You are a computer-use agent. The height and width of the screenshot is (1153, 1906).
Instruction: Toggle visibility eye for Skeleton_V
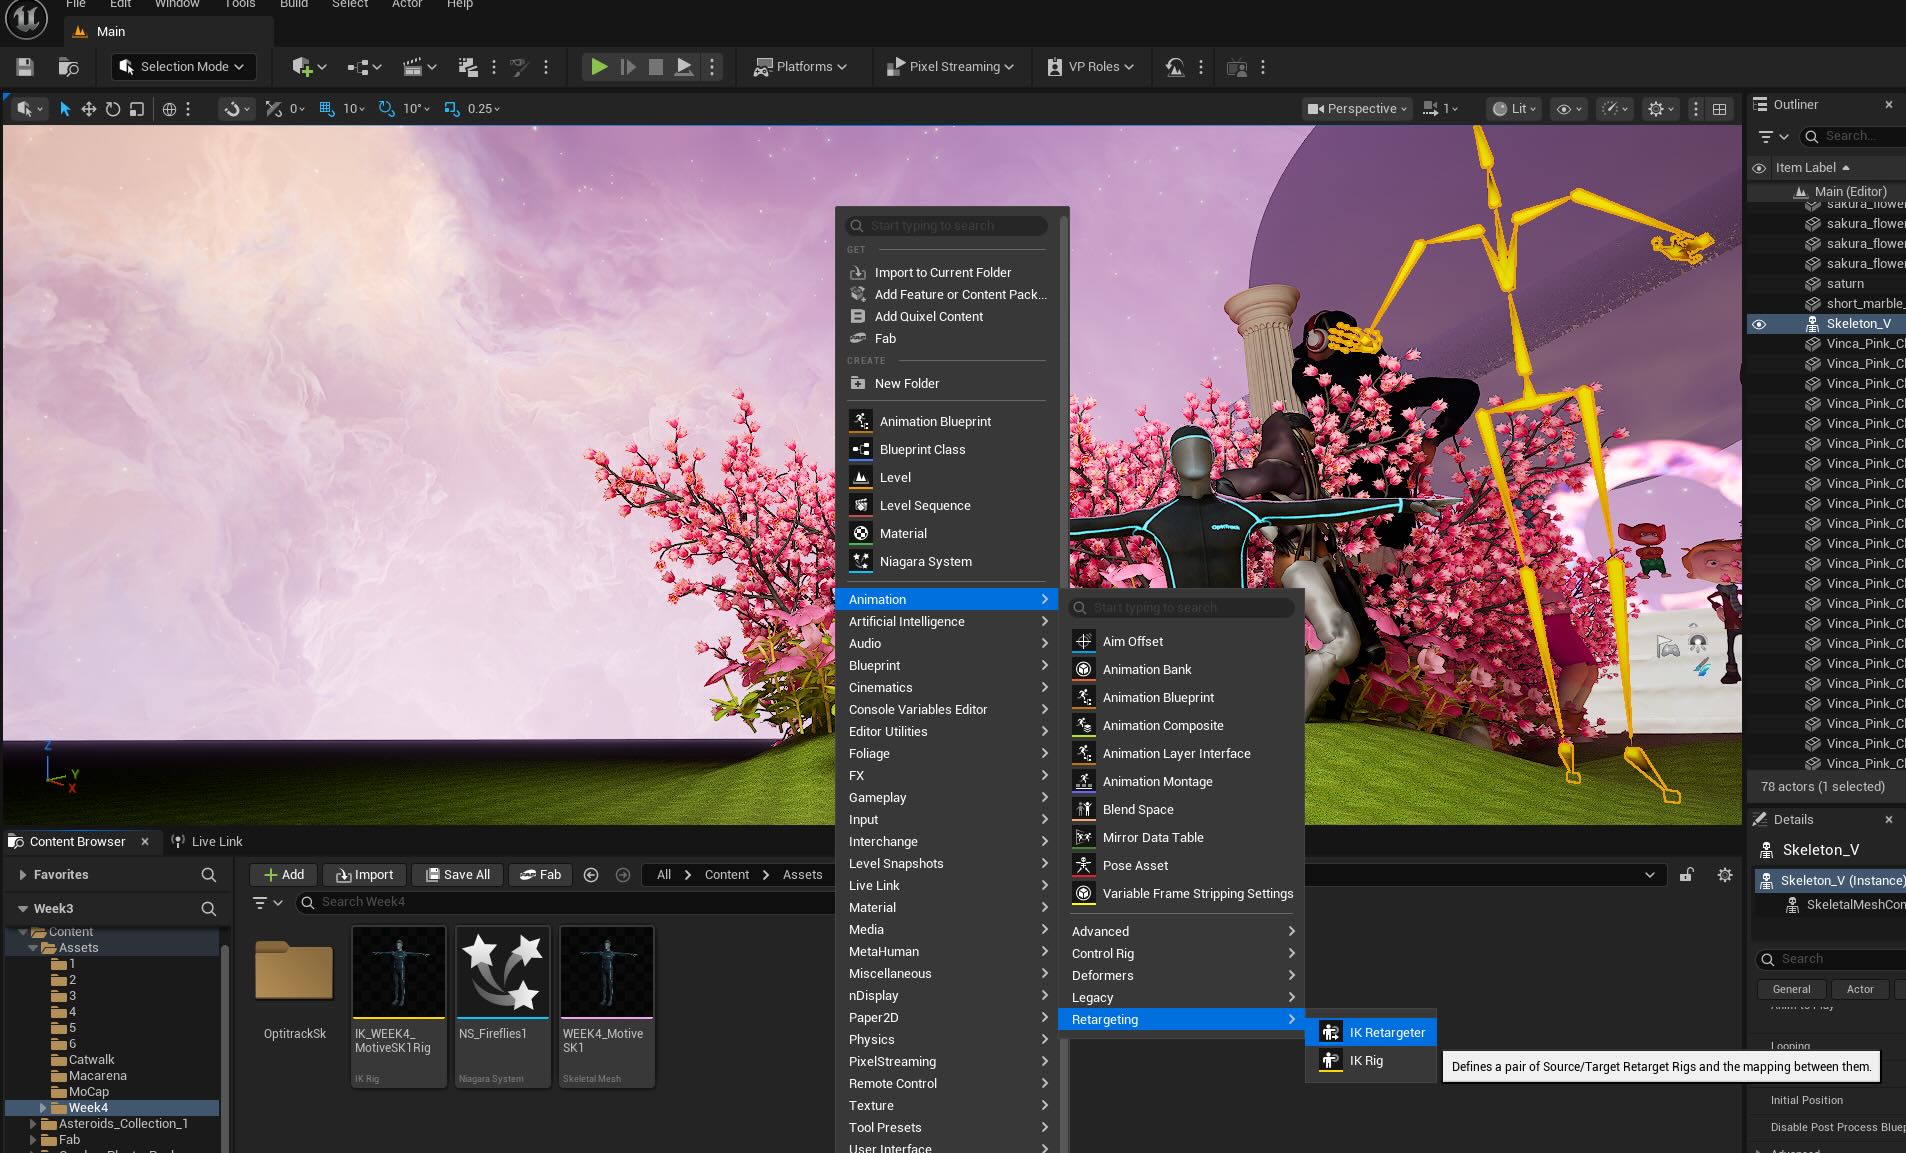tap(1759, 324)
